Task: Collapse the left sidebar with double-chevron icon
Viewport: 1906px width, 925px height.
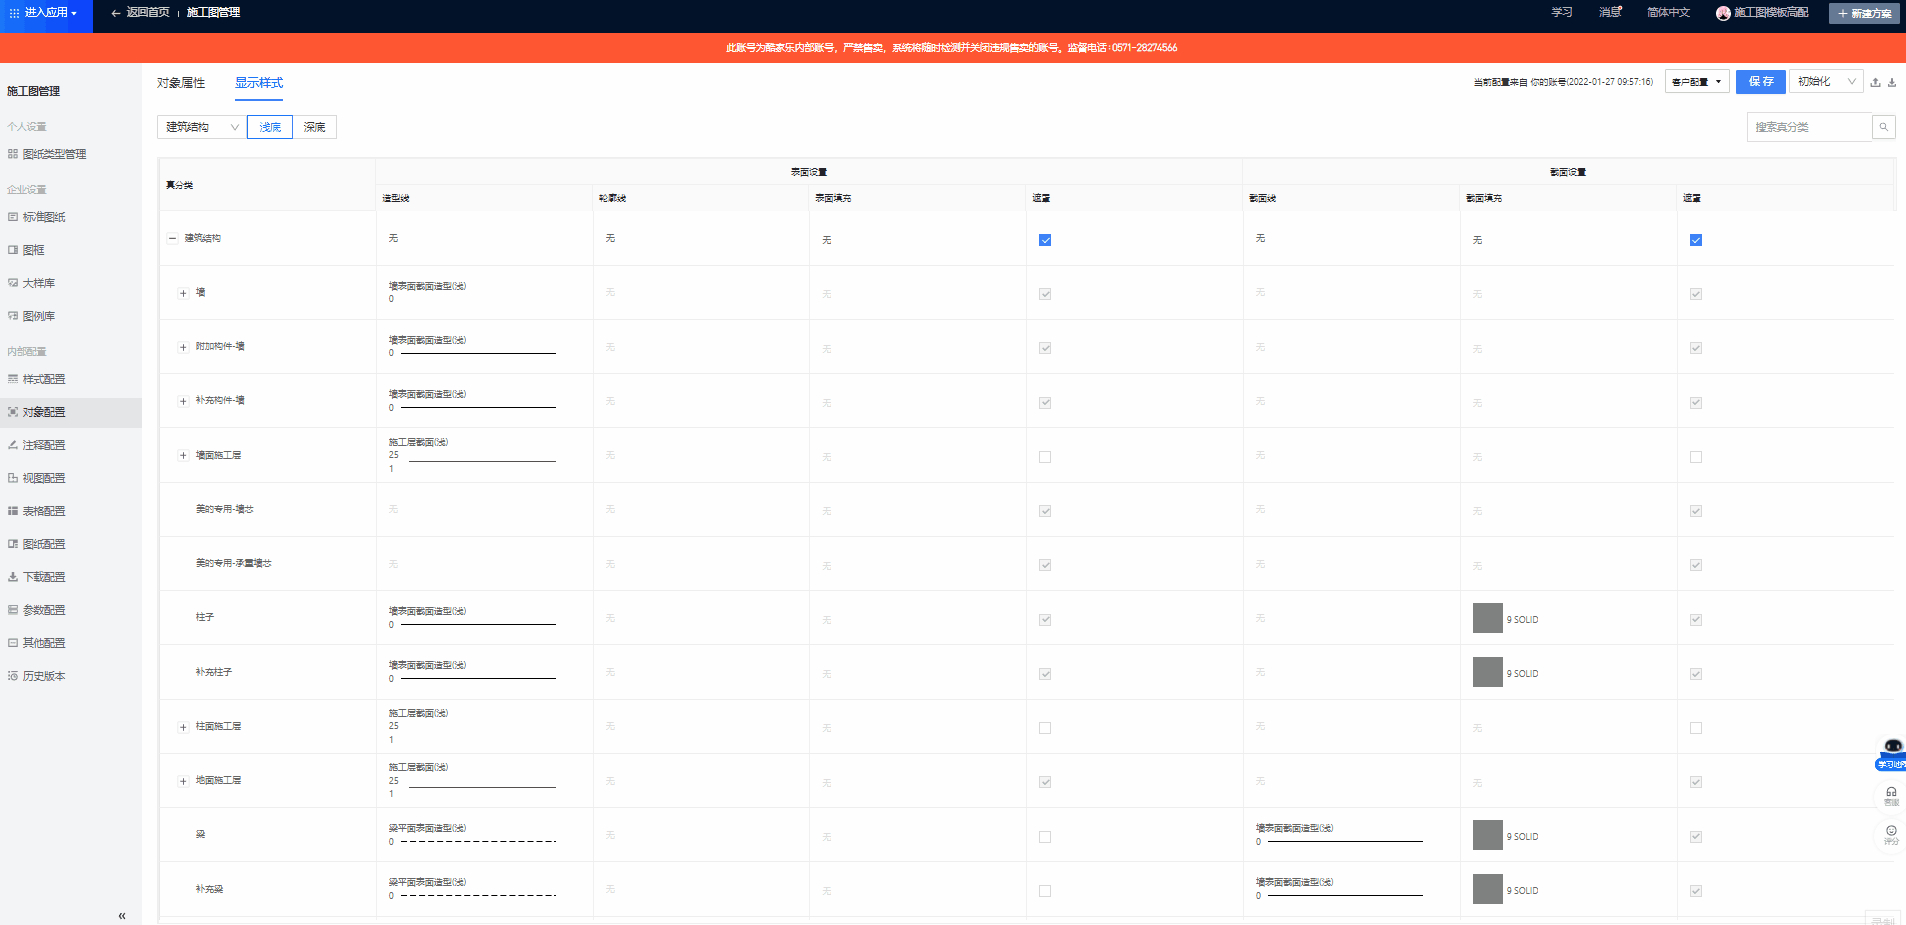Action: click(122, 915)
